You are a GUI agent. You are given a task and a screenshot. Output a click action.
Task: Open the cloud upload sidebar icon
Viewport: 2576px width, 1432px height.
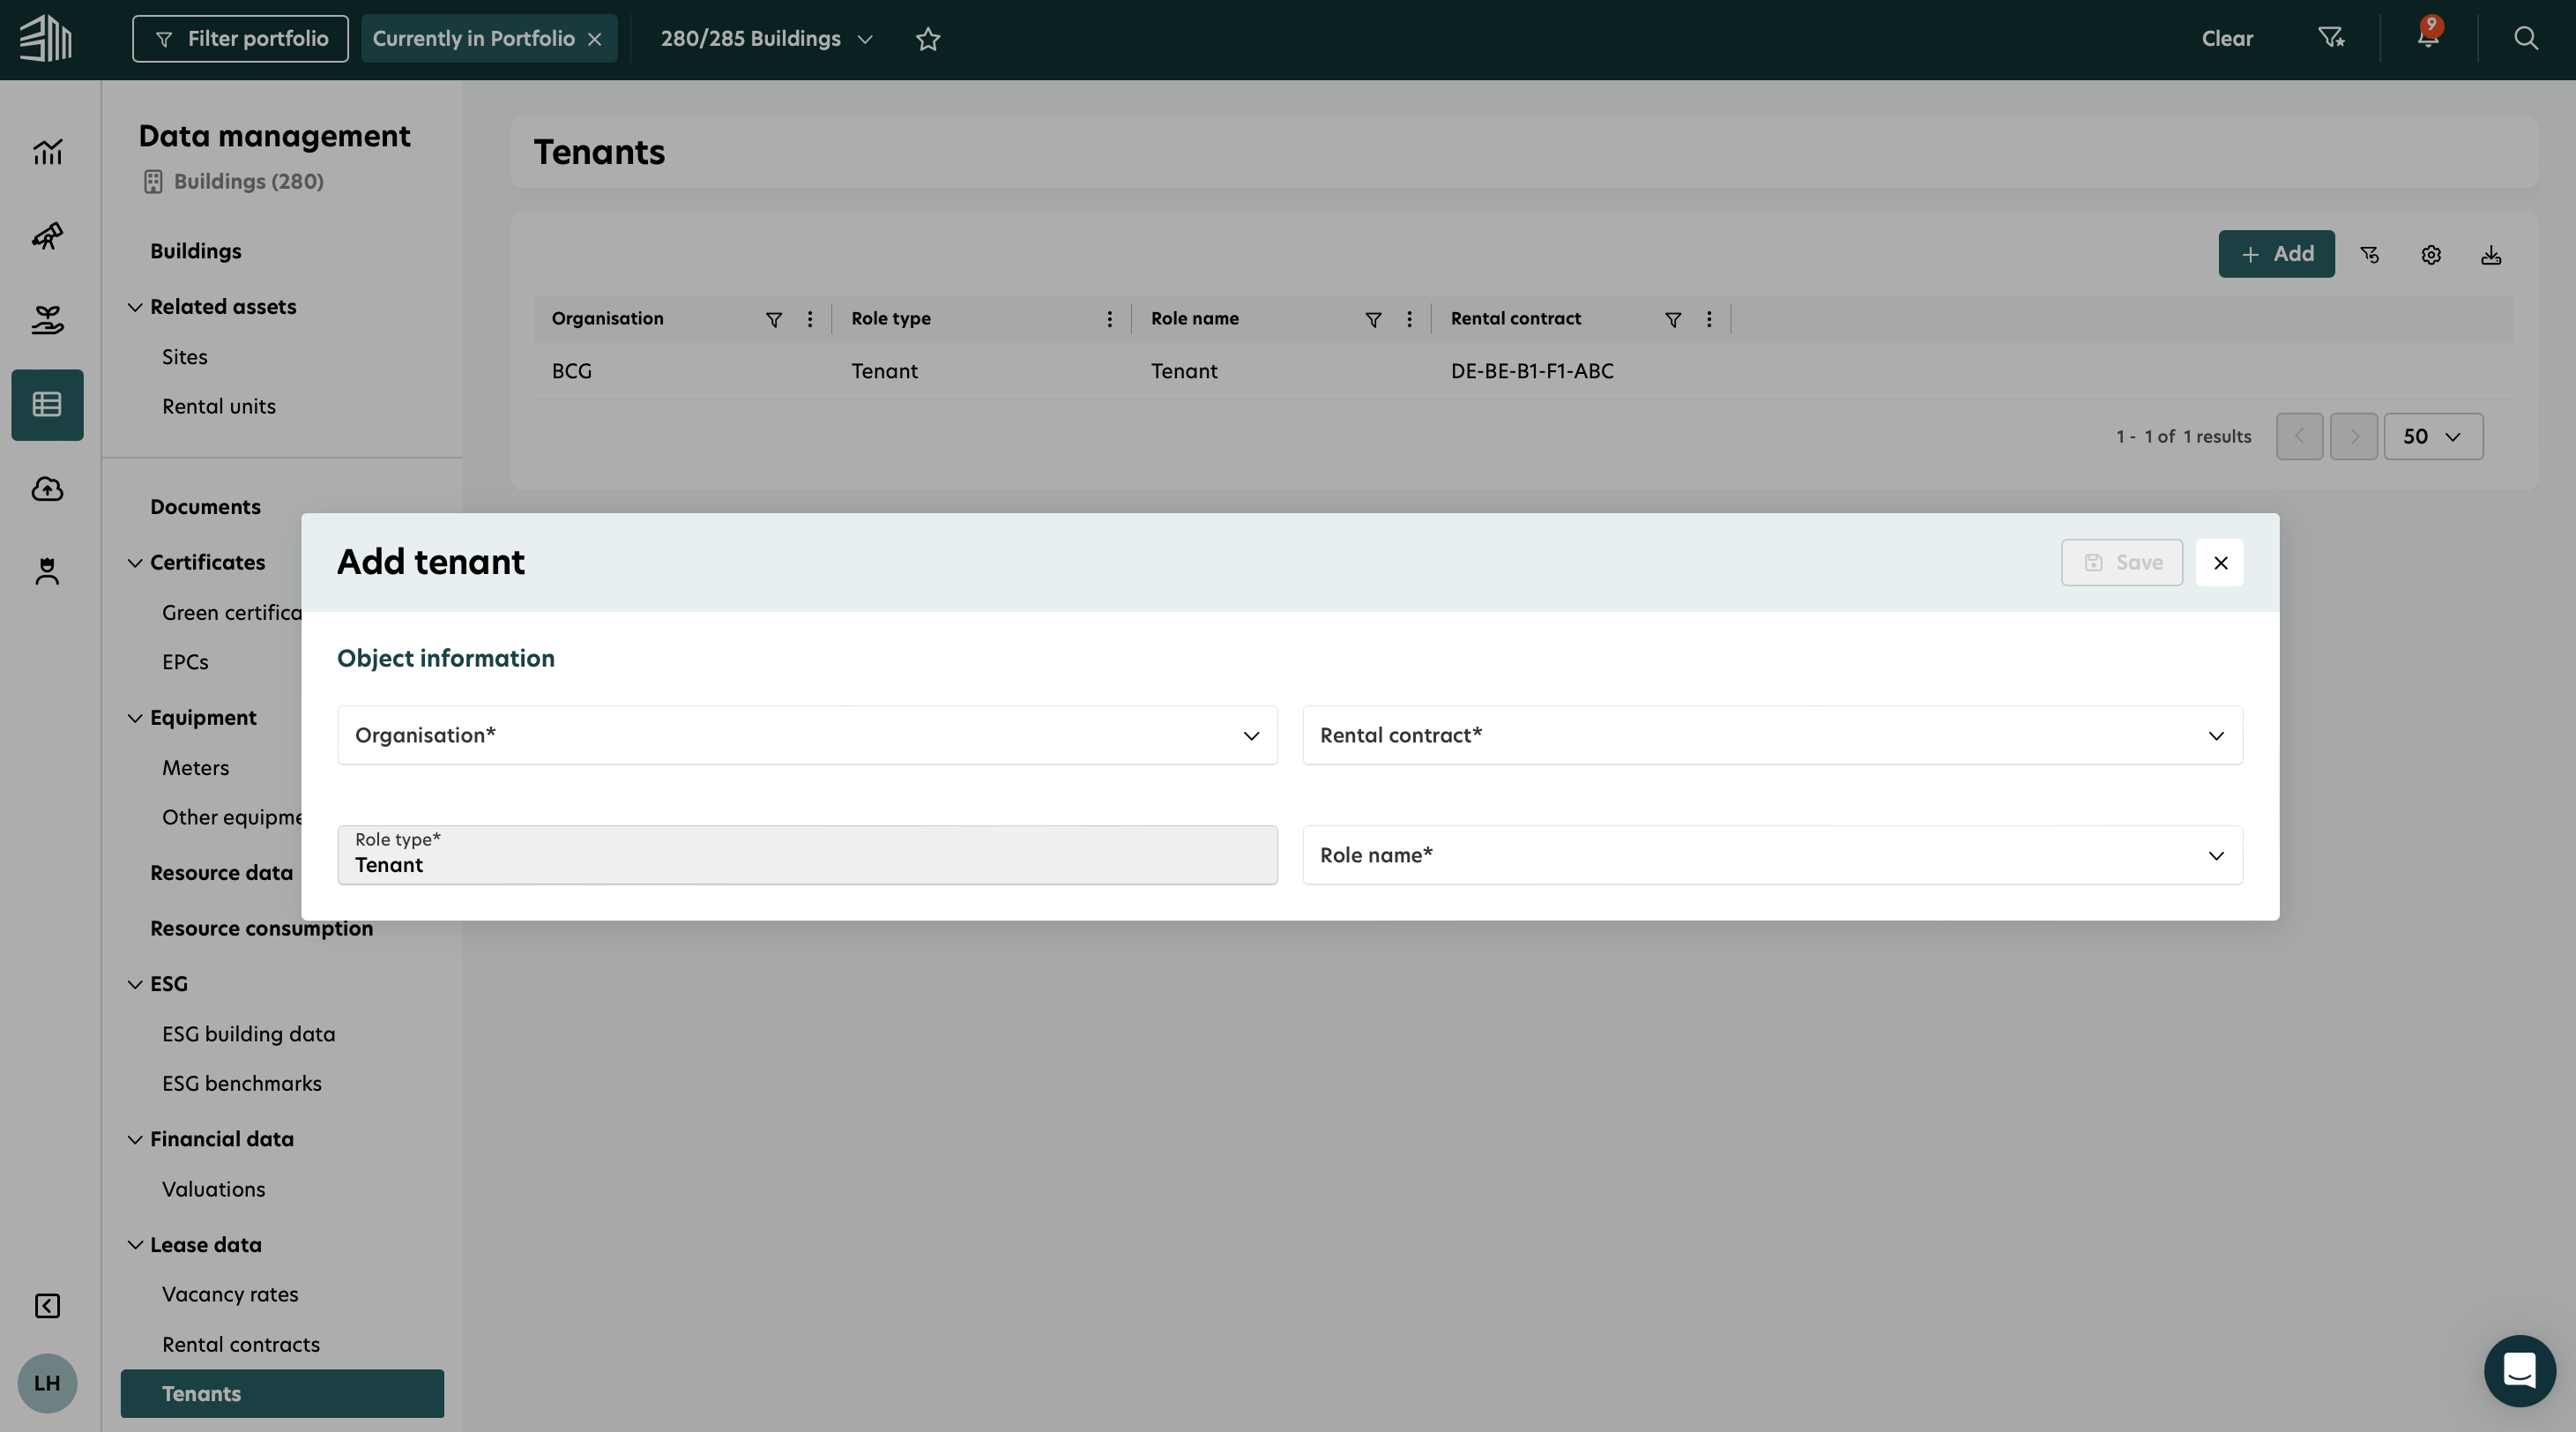[47, 489]
